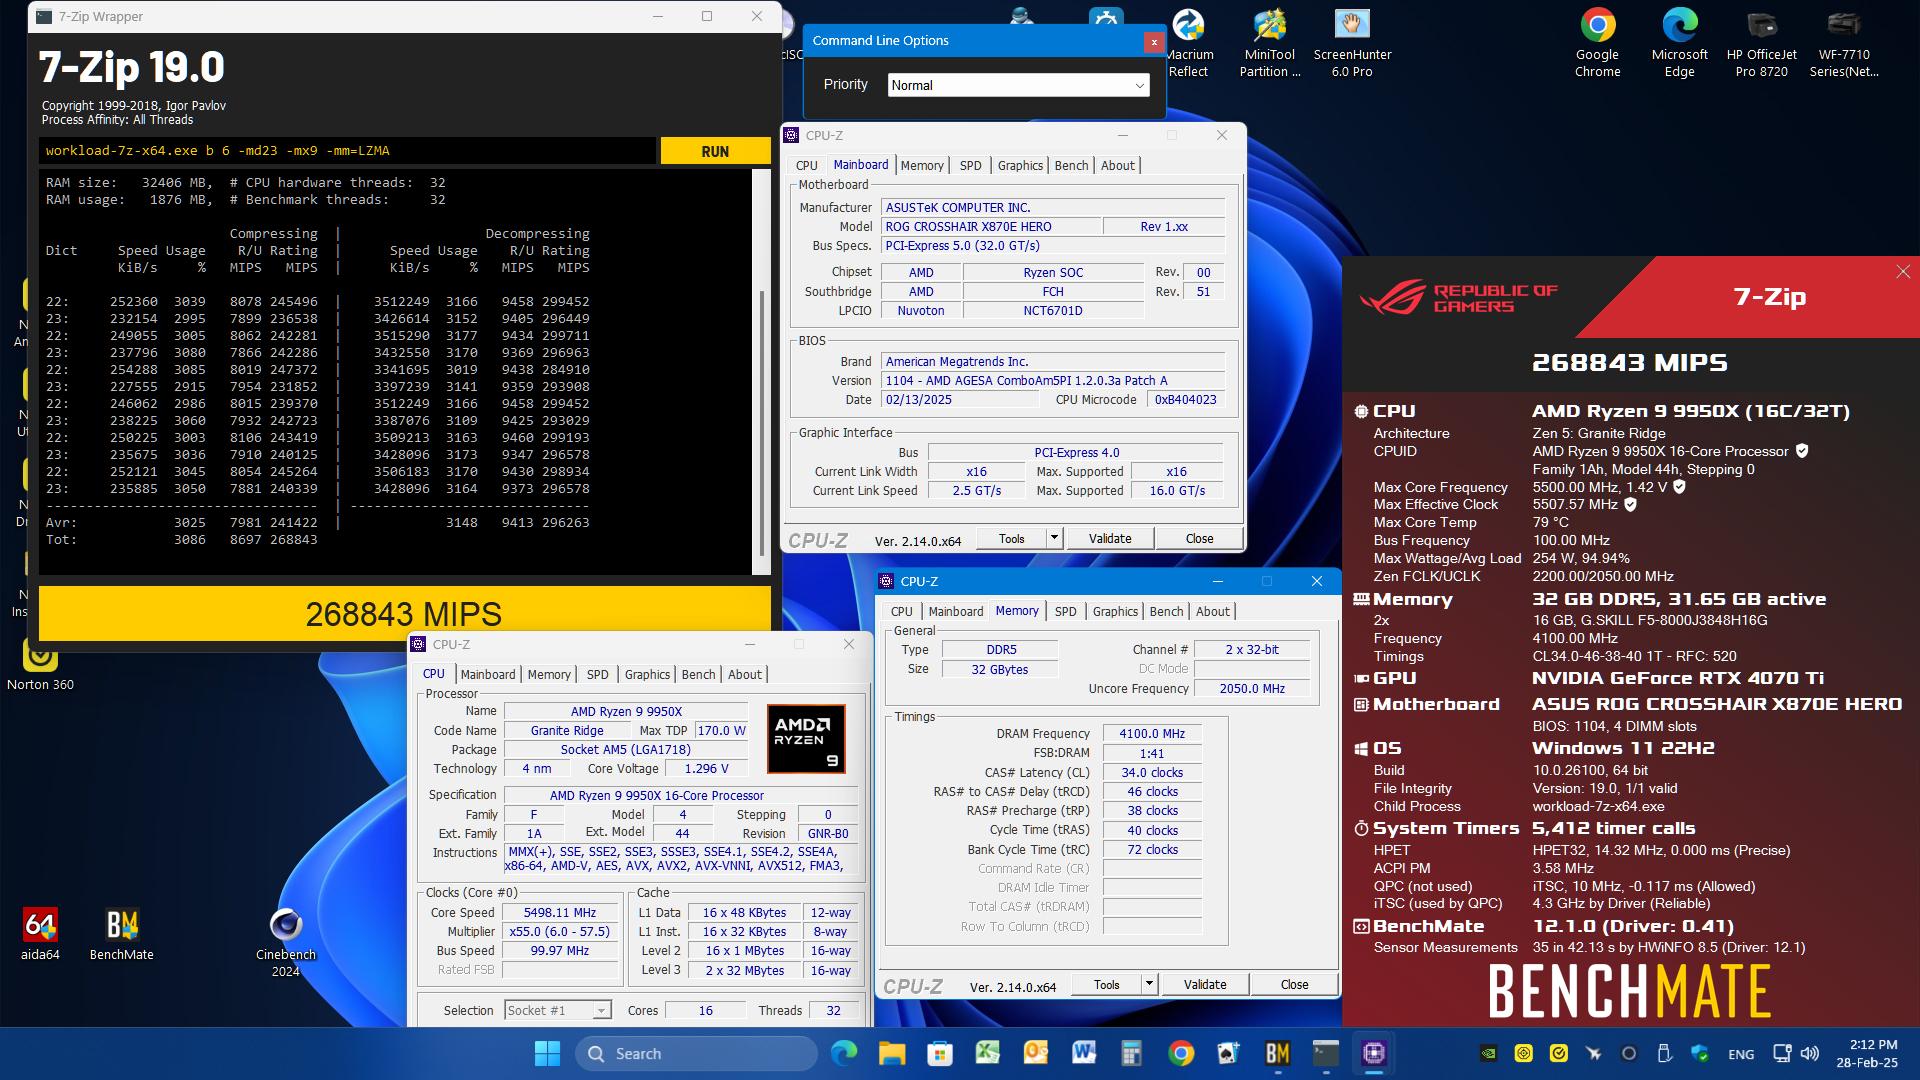
Task: Click the taskbar Search box
Action: [696, 1053]
